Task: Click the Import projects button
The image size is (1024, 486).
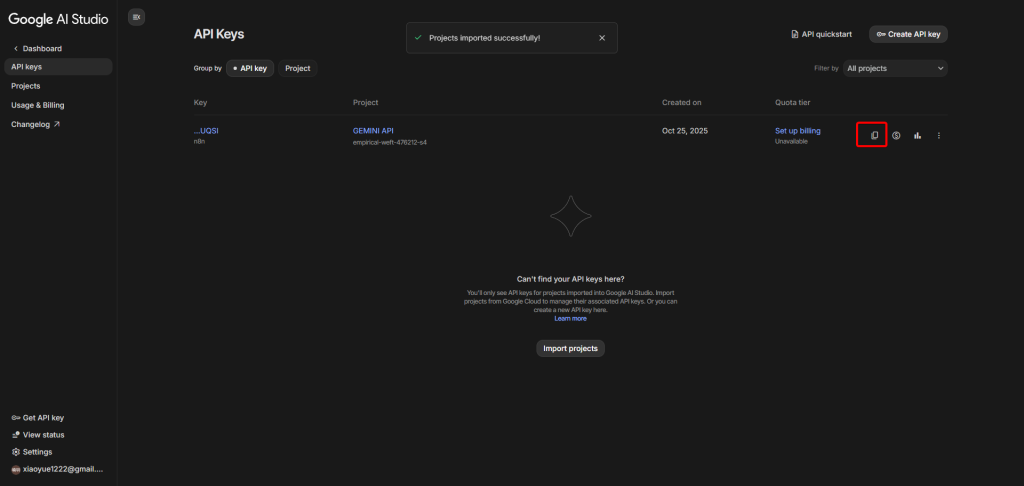Action: tap(570, 348)
